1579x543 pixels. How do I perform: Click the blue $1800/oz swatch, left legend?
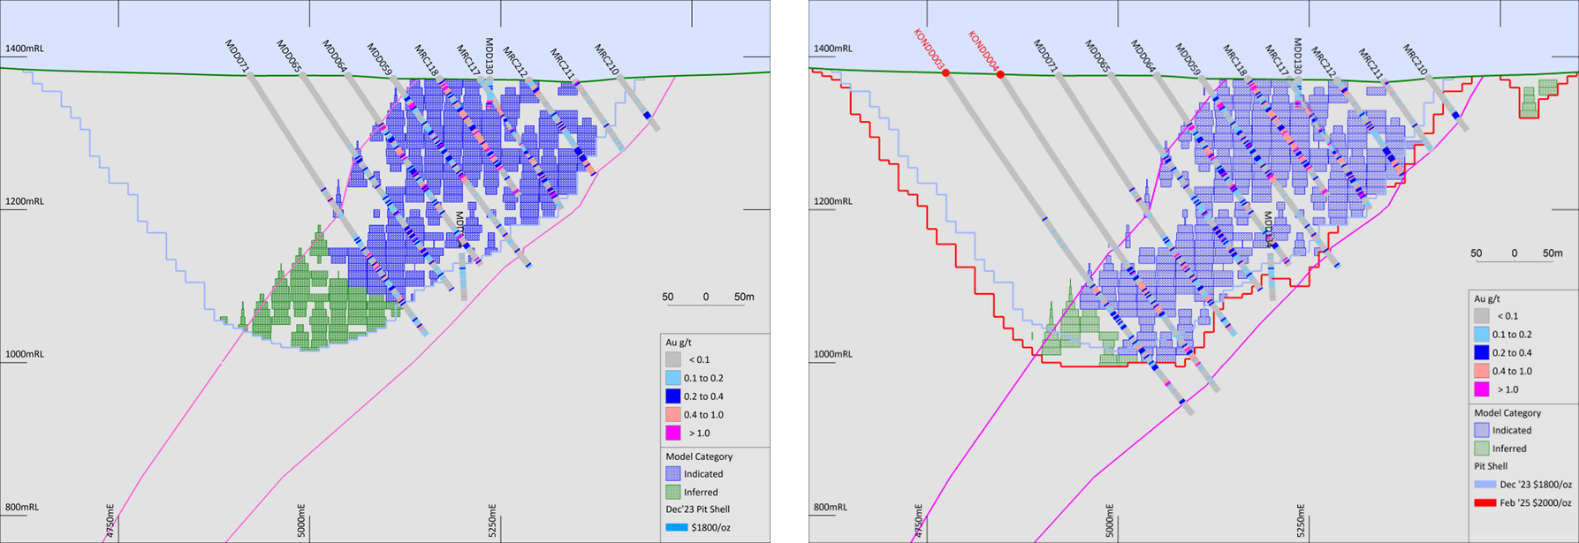click(x=676, y=528)
